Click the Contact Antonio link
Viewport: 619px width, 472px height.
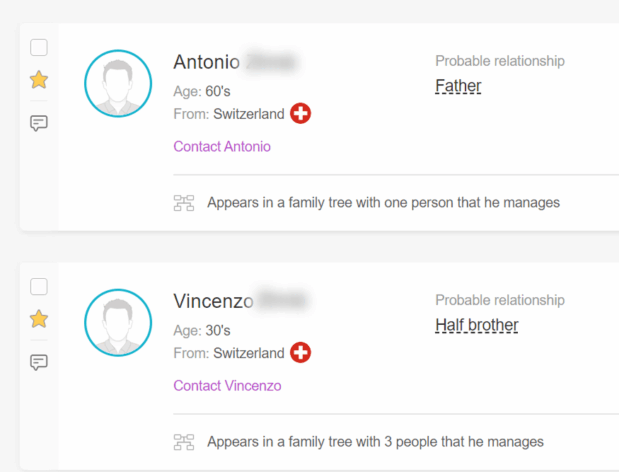point(222,147)
